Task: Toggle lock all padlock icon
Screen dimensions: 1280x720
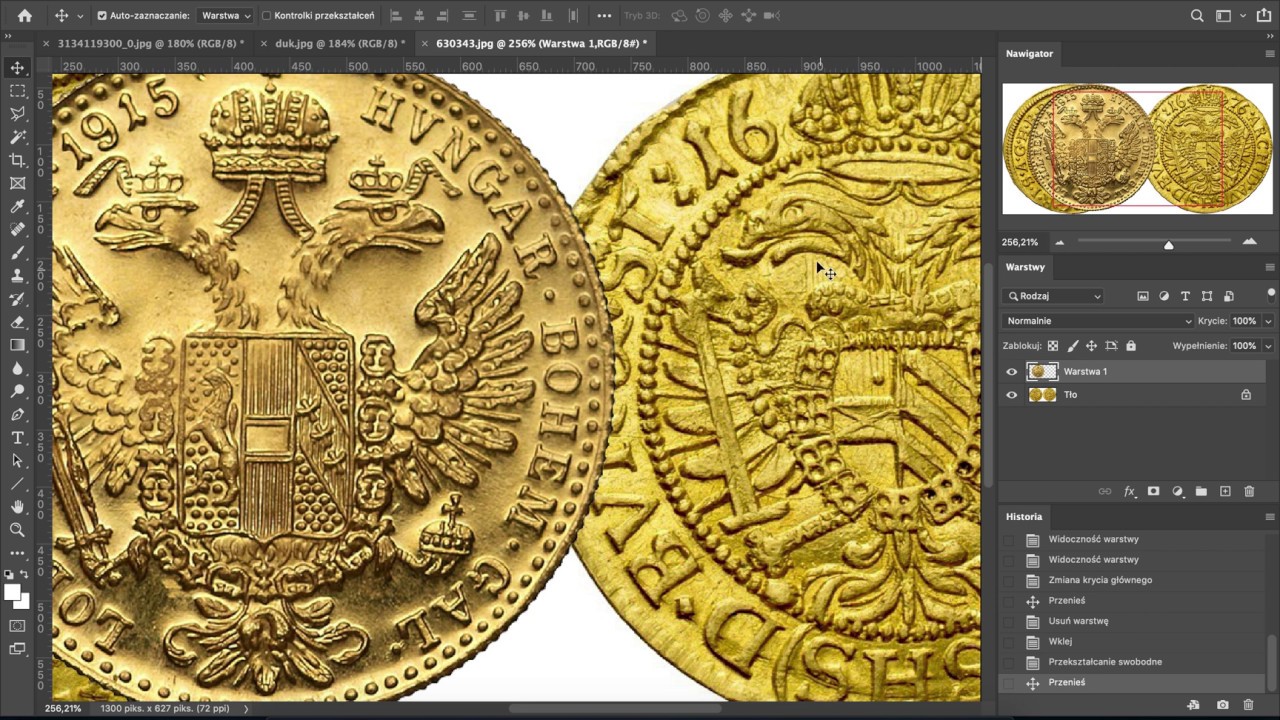Action: pyautogui.click(x=1131, y=346)
